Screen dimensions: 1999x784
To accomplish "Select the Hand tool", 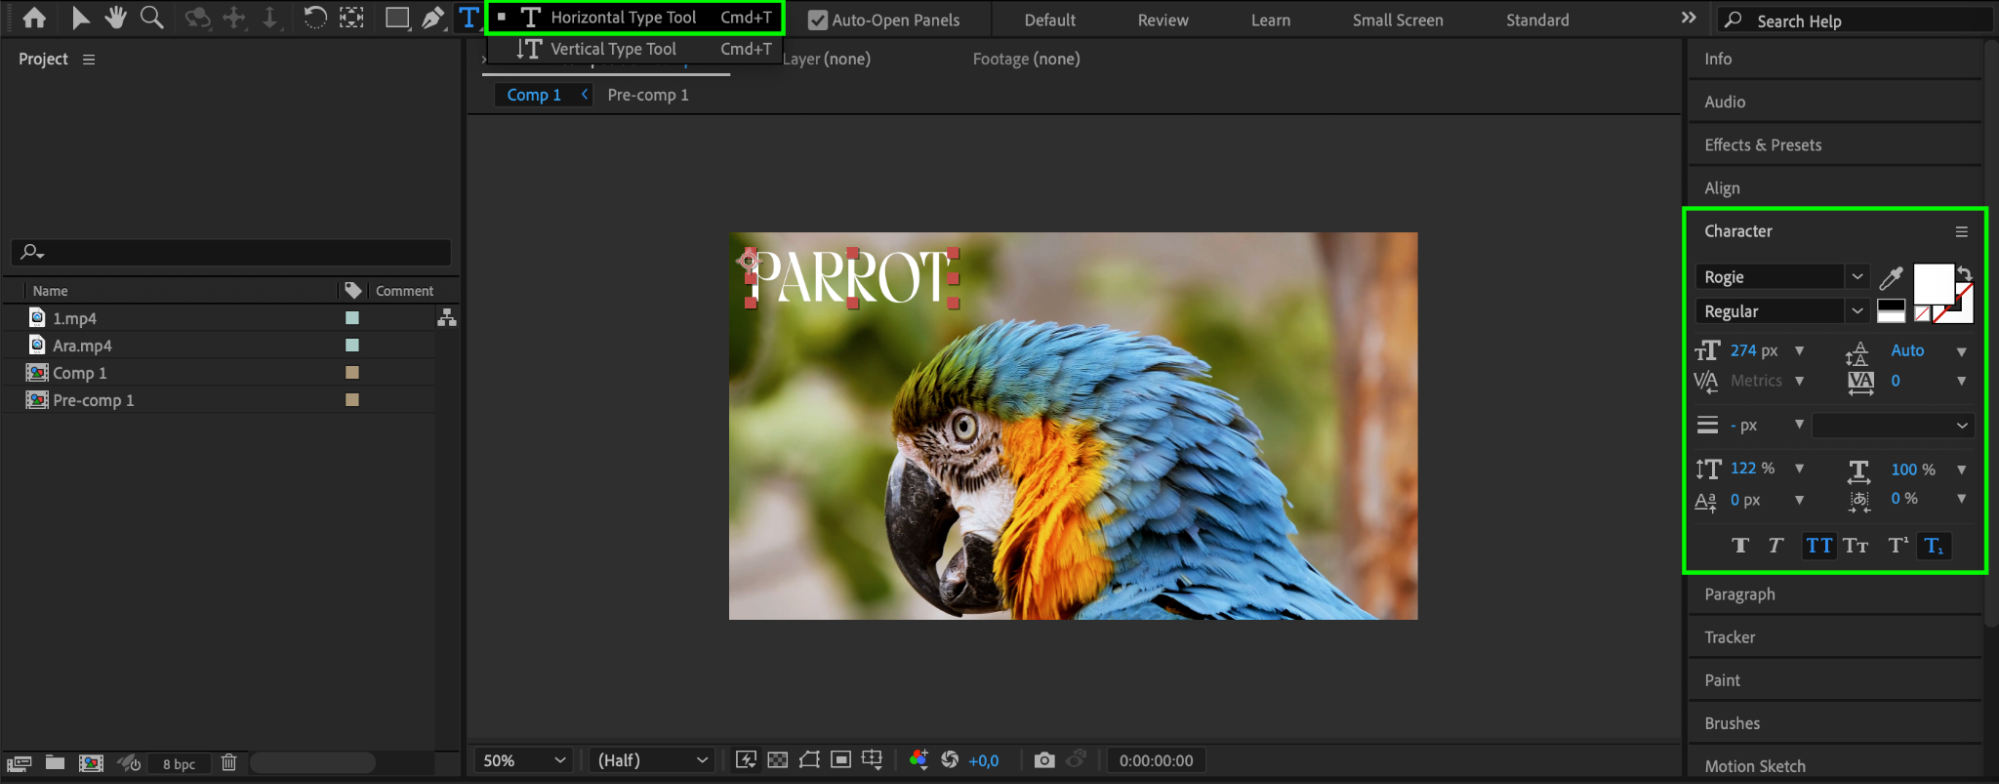I will point(116,18).
